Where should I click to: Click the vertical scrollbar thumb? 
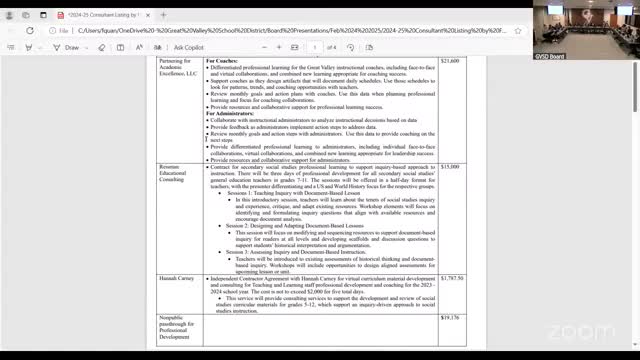(635, 87)
